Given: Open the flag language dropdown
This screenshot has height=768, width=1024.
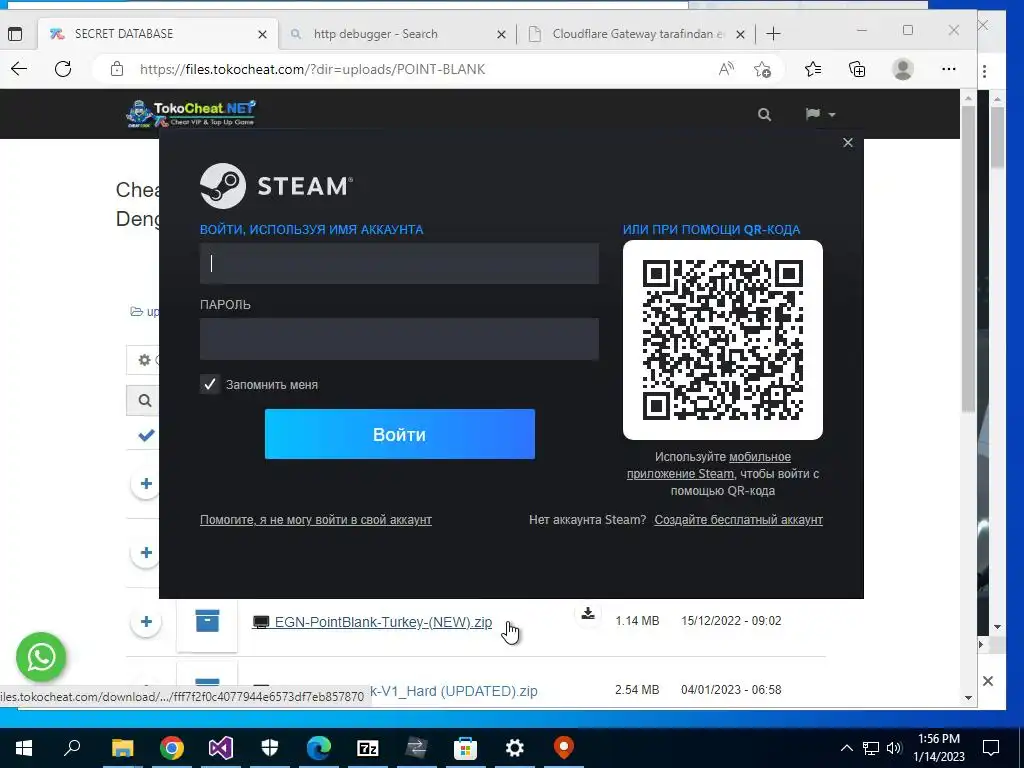Looking at the screenshot, I should tap(820, 114).
